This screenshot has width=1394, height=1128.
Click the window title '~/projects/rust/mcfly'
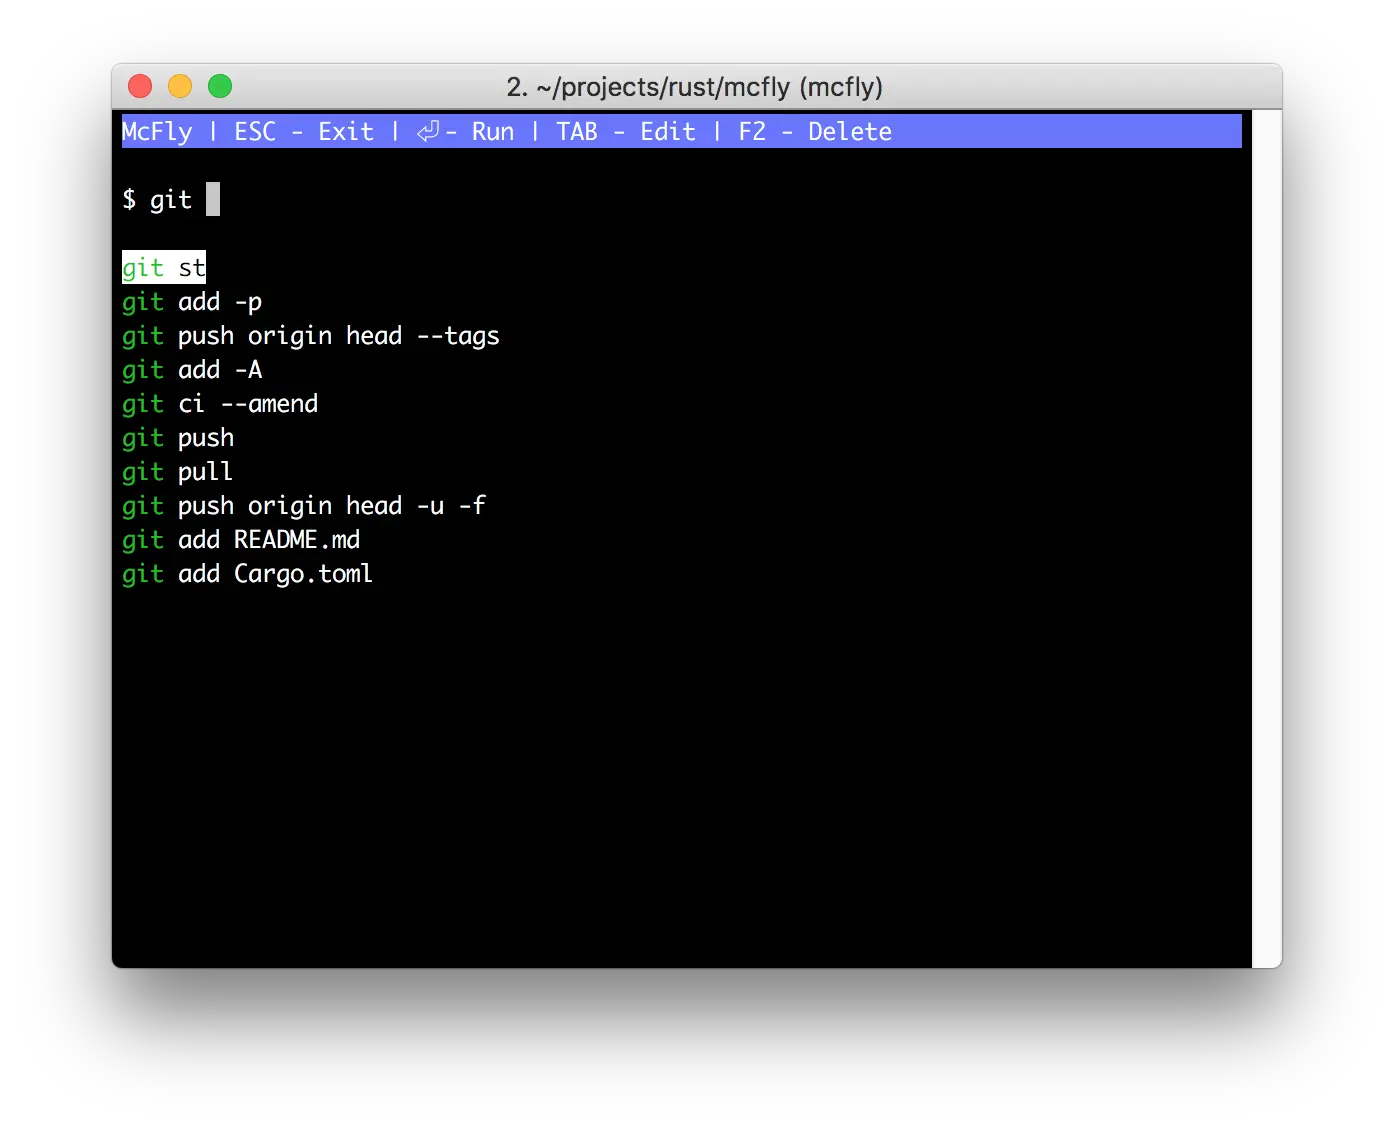(695, 87)
